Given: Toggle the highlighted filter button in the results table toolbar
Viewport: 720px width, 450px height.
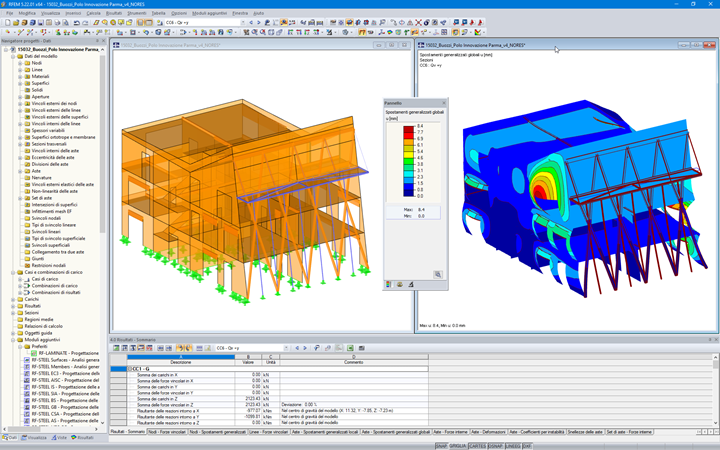Looking at the screenshot, I should [181, 348].
